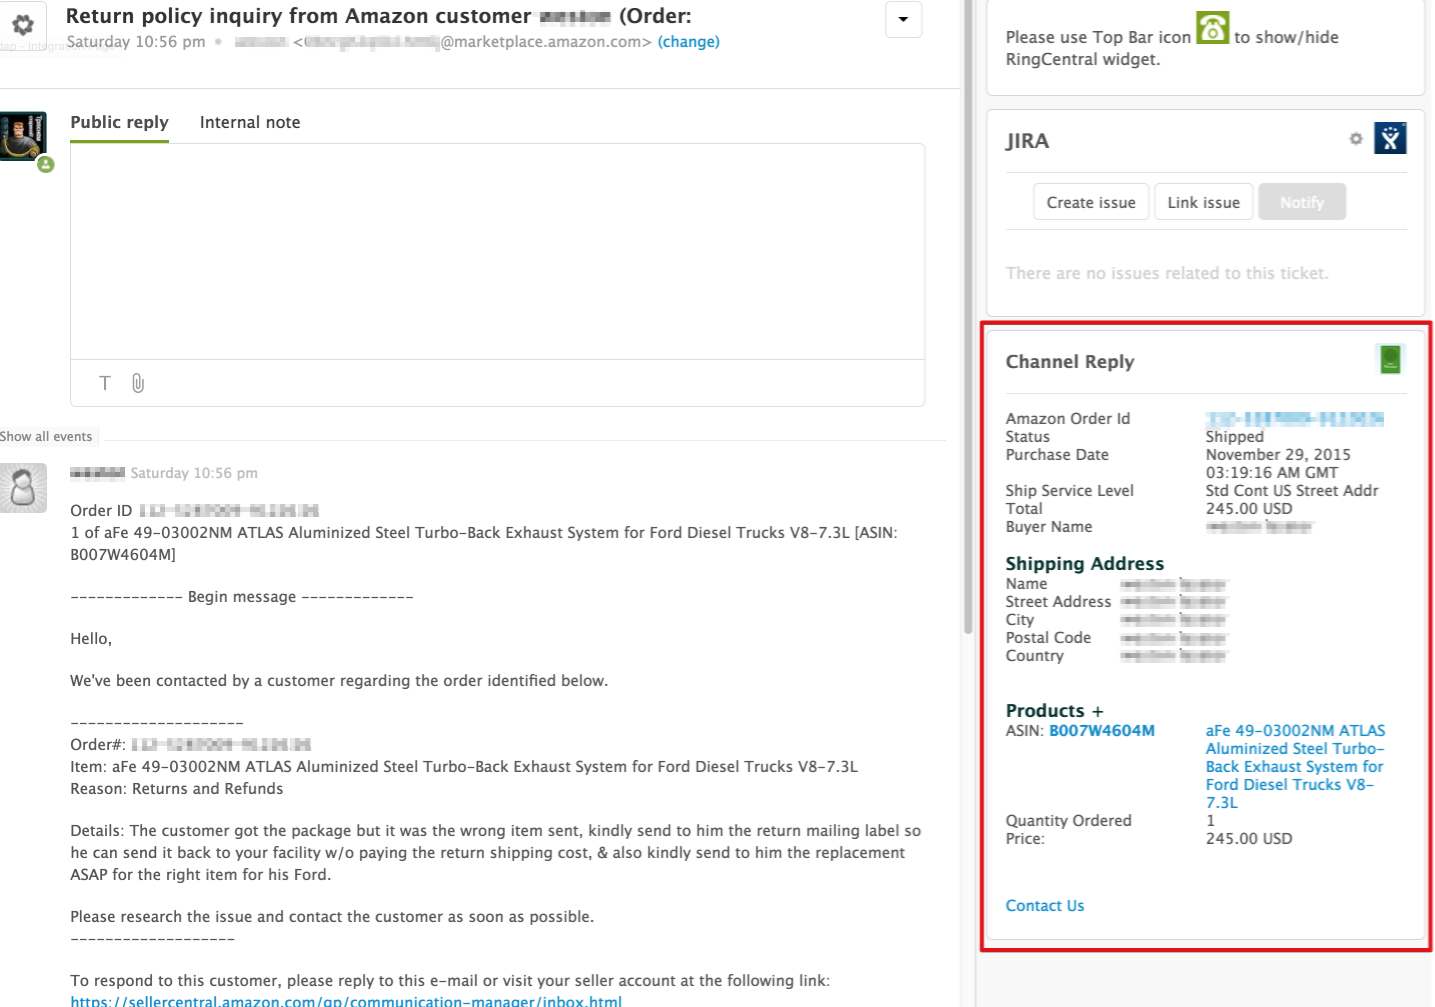Click the customer avatar beside the message

(x=23, y=488)
